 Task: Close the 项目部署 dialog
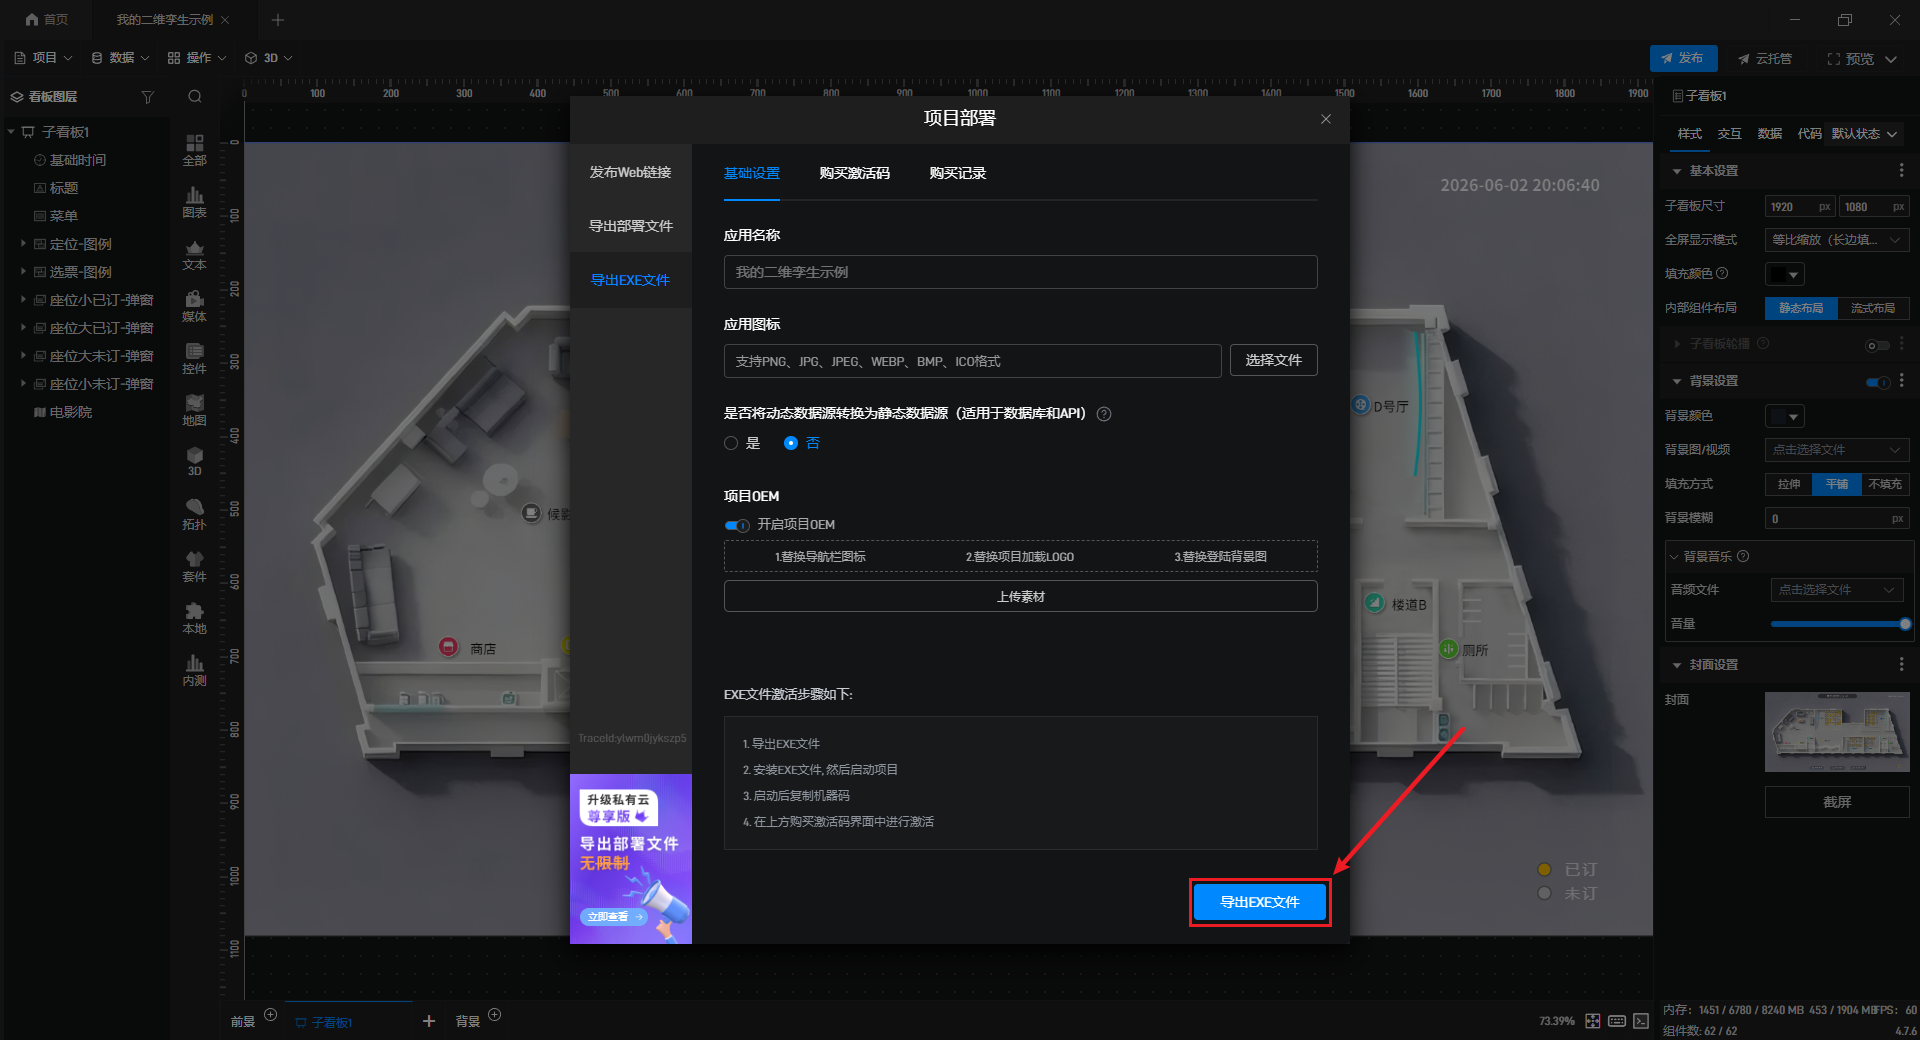(x=1326, y=119)
